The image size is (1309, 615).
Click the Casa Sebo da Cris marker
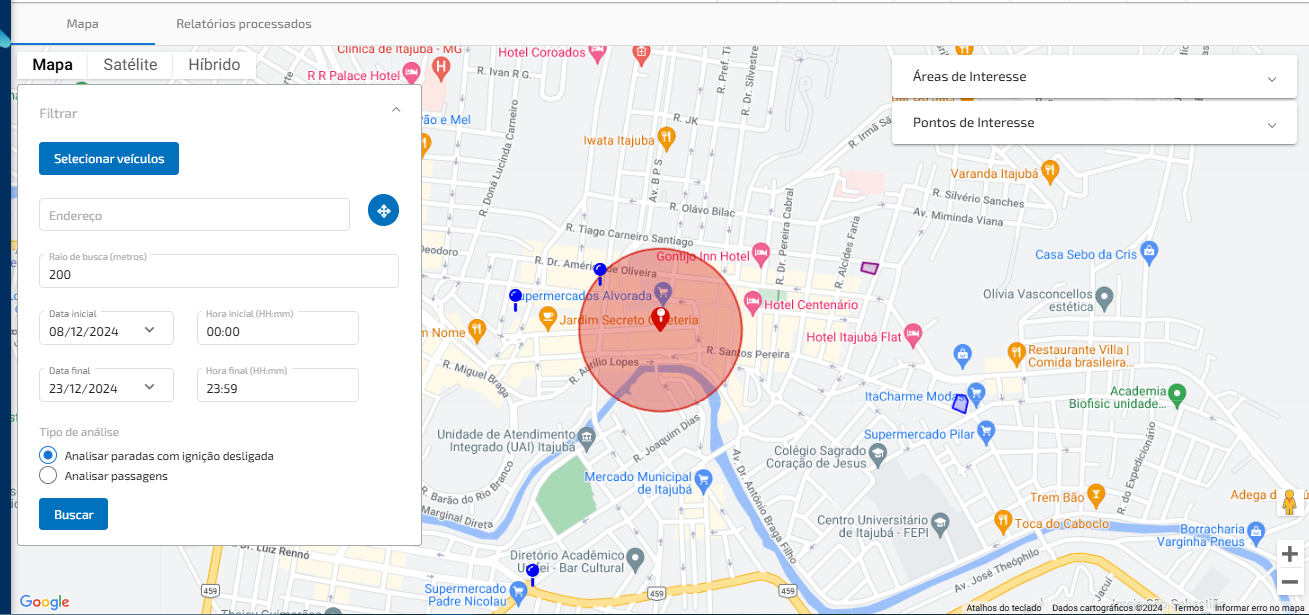1149,249
